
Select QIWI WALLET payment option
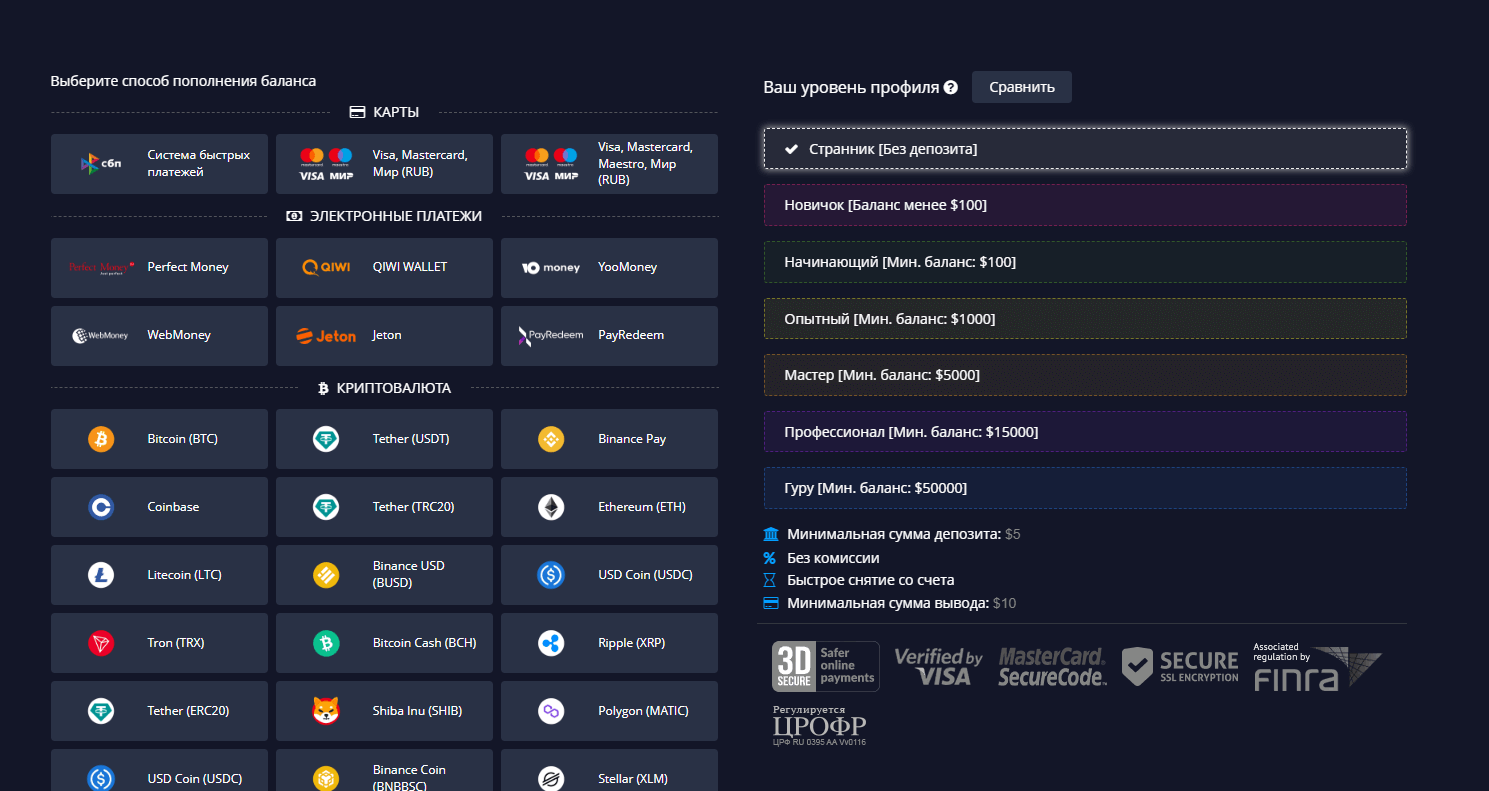tap(384, 267)
